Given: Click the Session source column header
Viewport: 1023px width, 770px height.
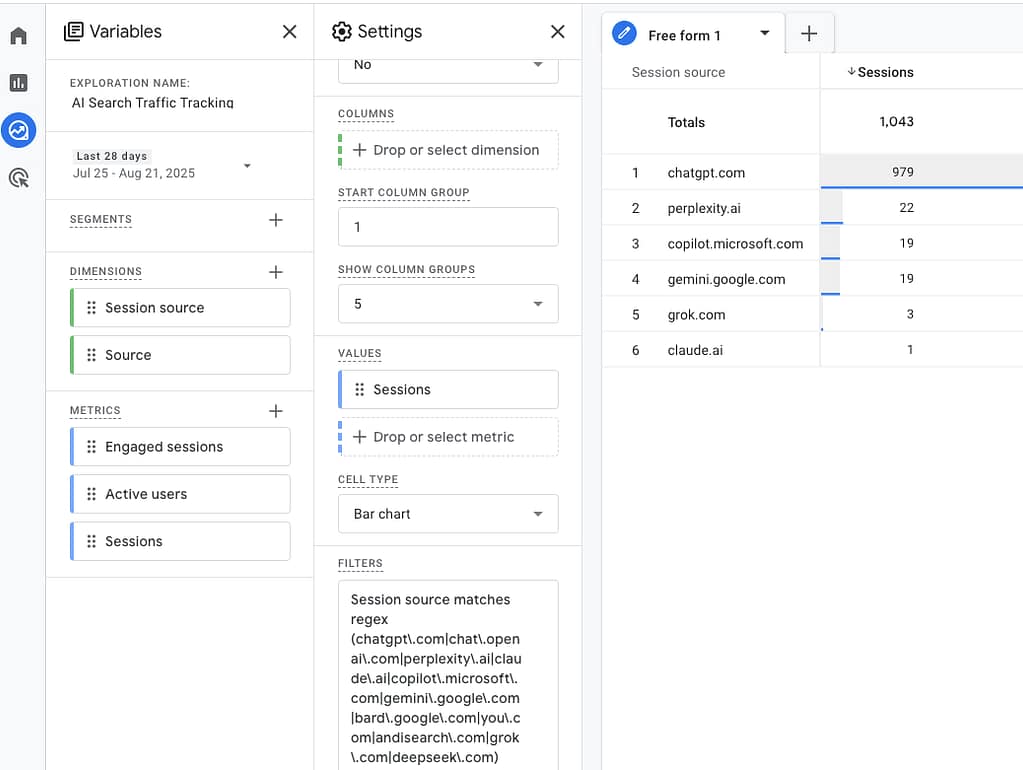Looking at the screenshot, I should tap(679, 72).
